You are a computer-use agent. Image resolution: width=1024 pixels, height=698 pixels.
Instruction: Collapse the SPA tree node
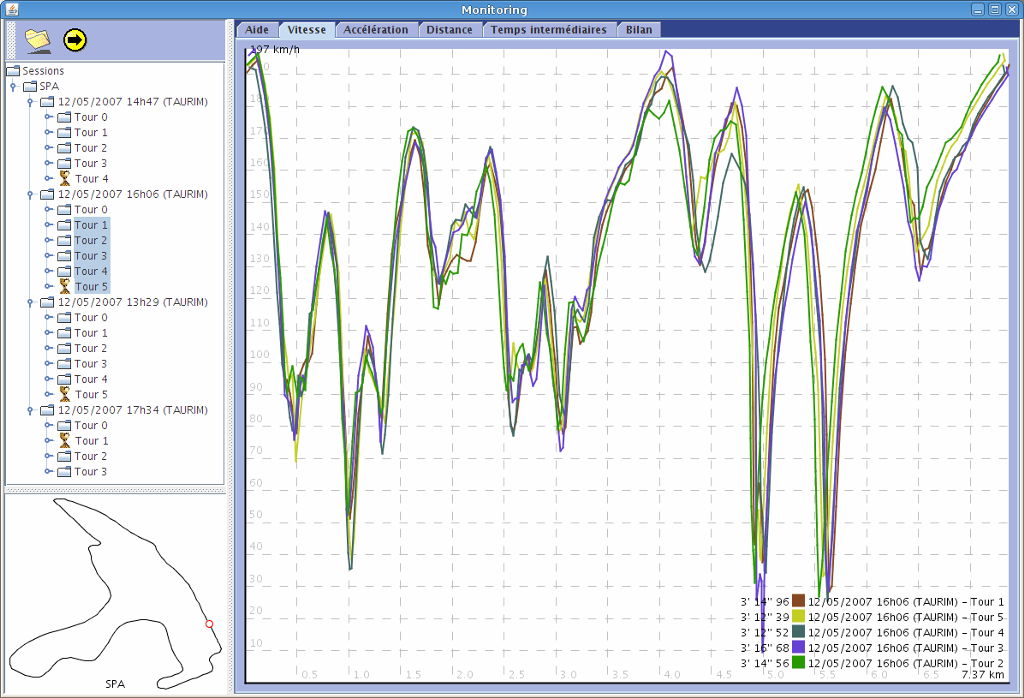(13, 87)
